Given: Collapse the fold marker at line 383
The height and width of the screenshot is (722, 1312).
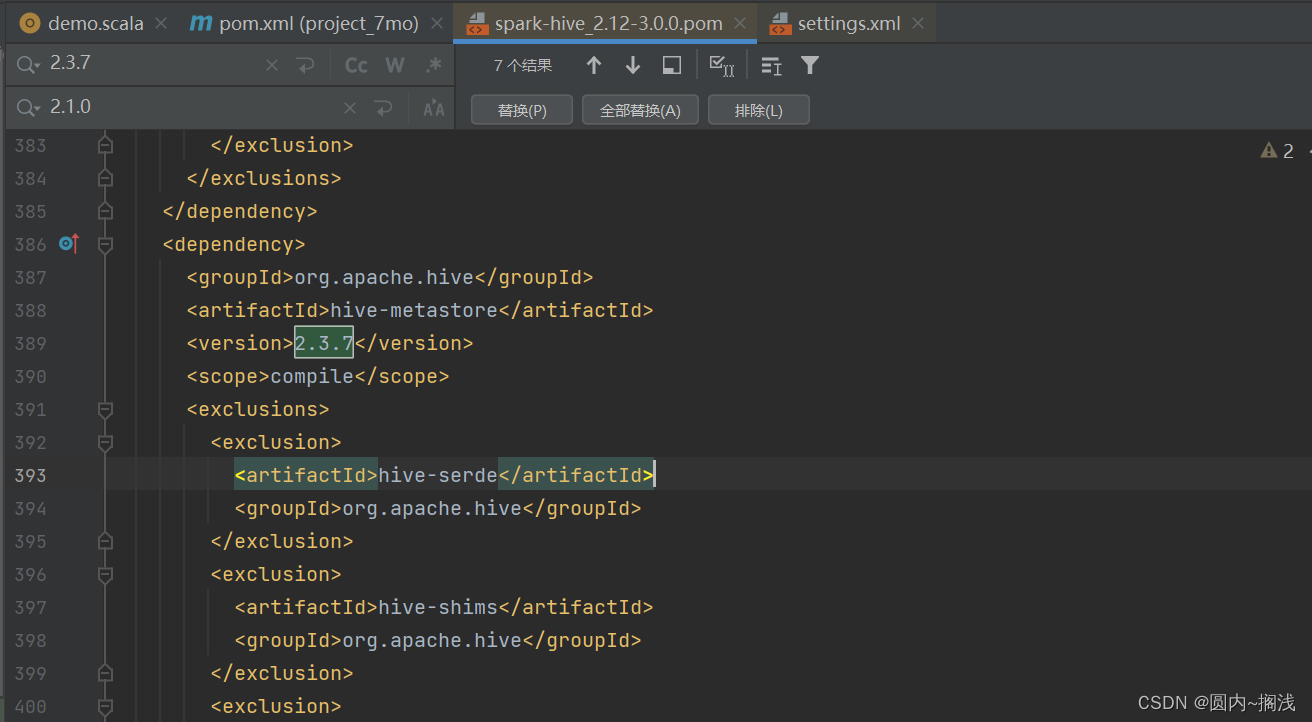Looking at the screenshot, I should click(105, 145).
